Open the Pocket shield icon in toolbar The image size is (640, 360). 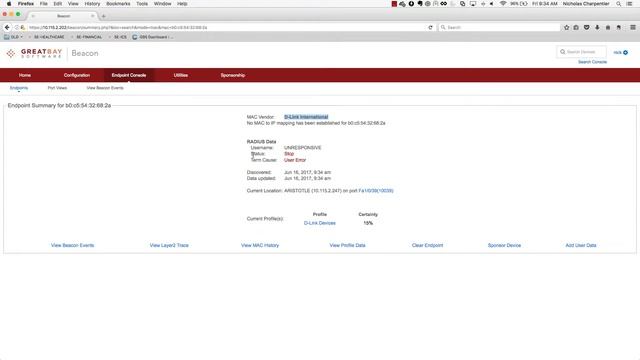click(x=587, y=27)
